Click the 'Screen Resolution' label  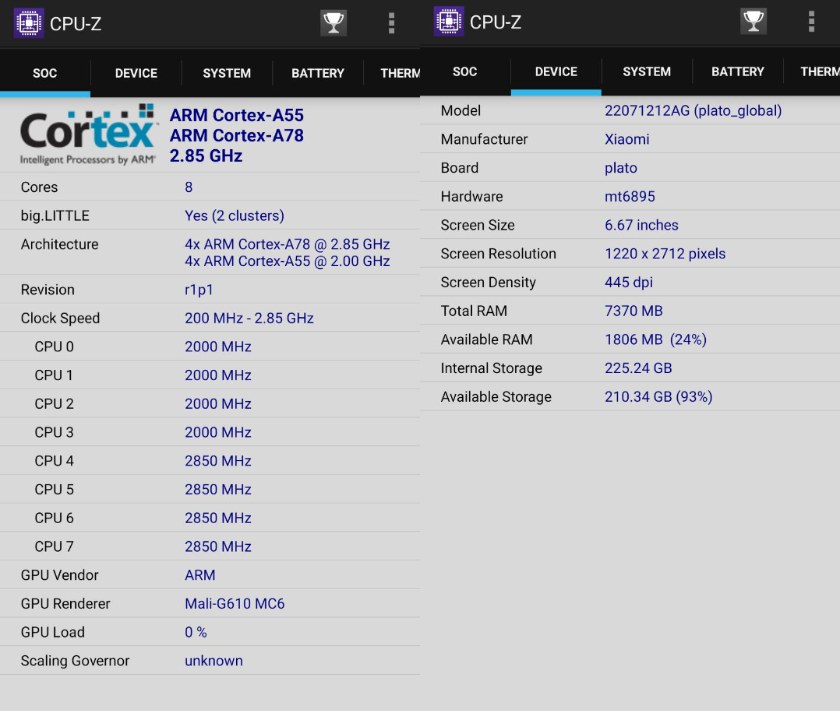click(498, 254)
